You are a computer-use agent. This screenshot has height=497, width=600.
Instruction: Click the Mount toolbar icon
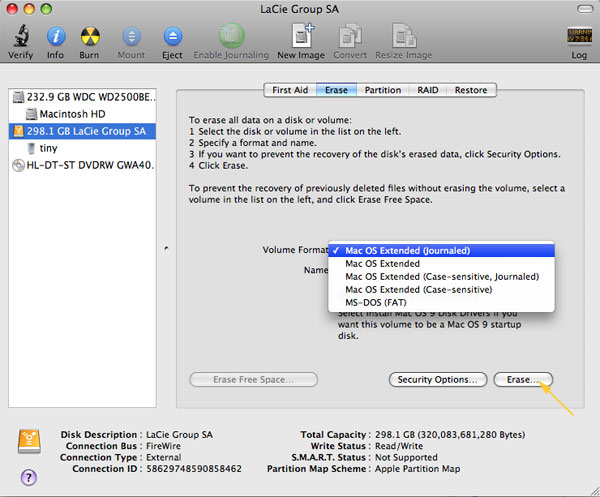(131, 36)
